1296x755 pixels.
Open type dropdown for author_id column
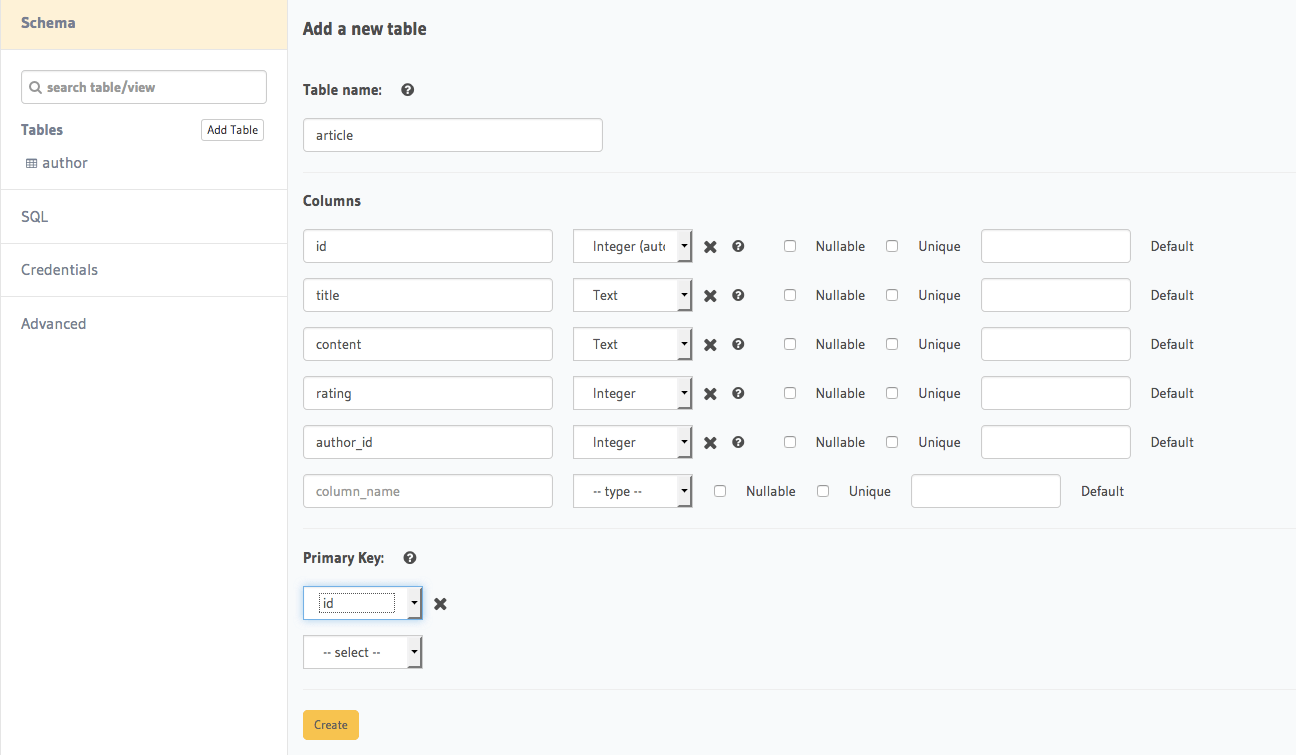[632, 442]
